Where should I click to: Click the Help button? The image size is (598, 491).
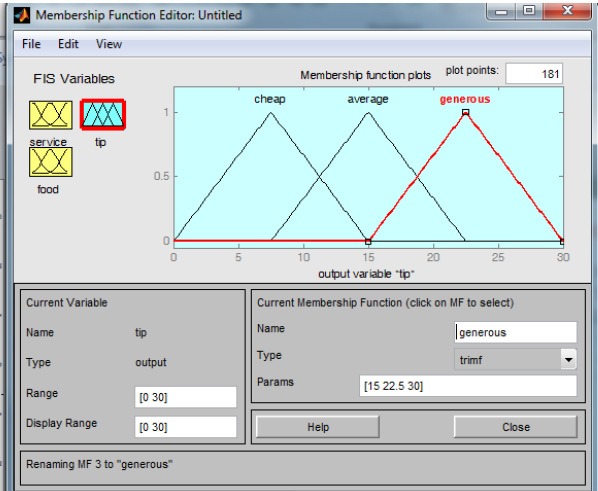318,427
